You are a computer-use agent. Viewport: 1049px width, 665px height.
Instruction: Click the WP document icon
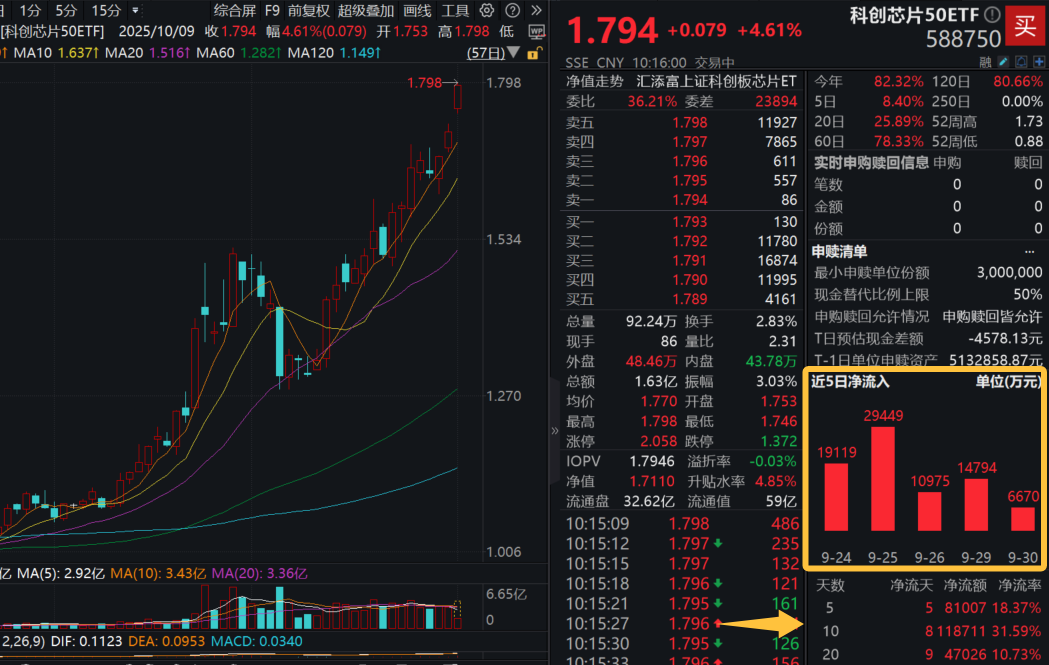pos(537,32)
